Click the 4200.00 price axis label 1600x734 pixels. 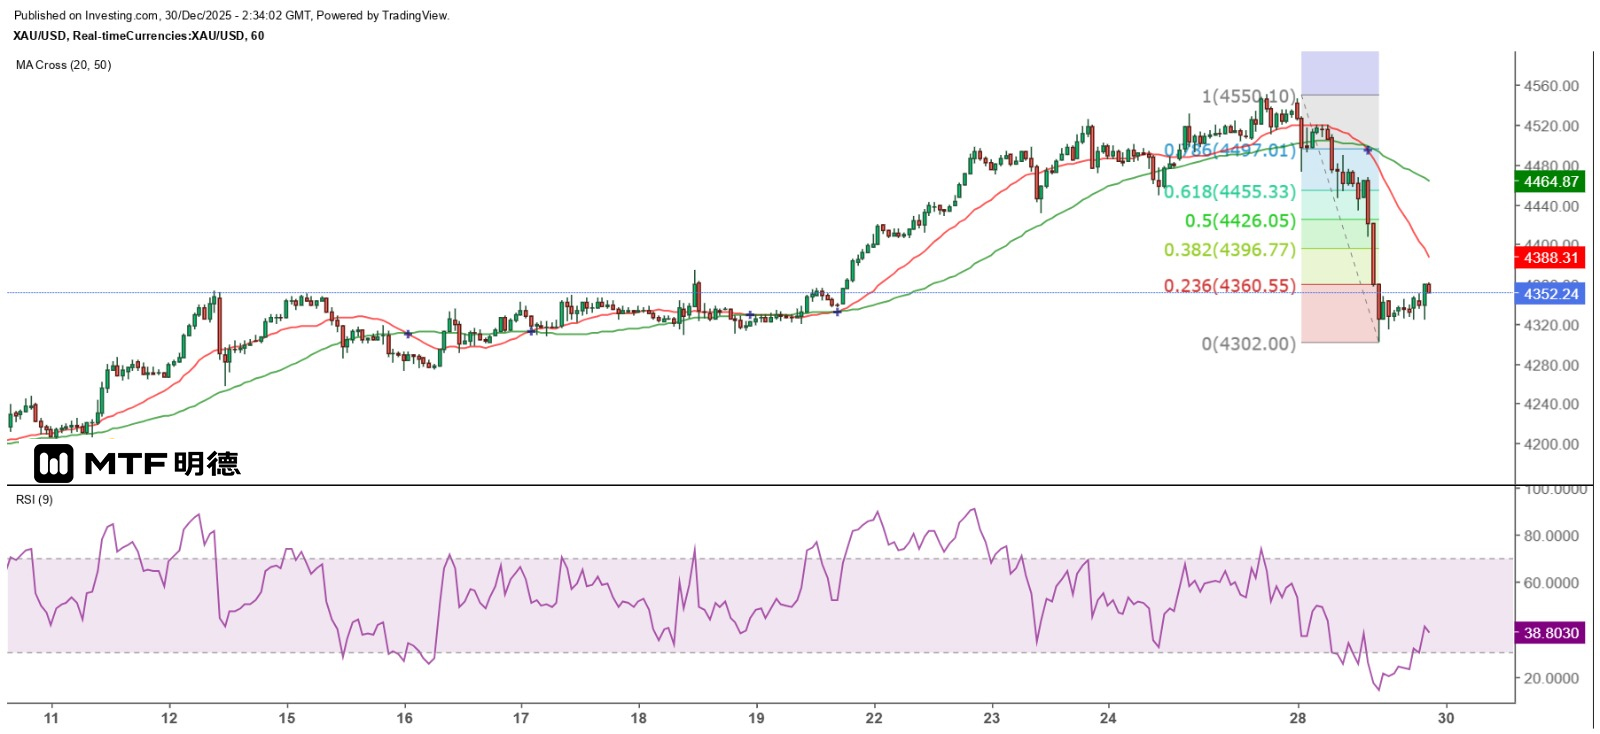point(1551,444)
